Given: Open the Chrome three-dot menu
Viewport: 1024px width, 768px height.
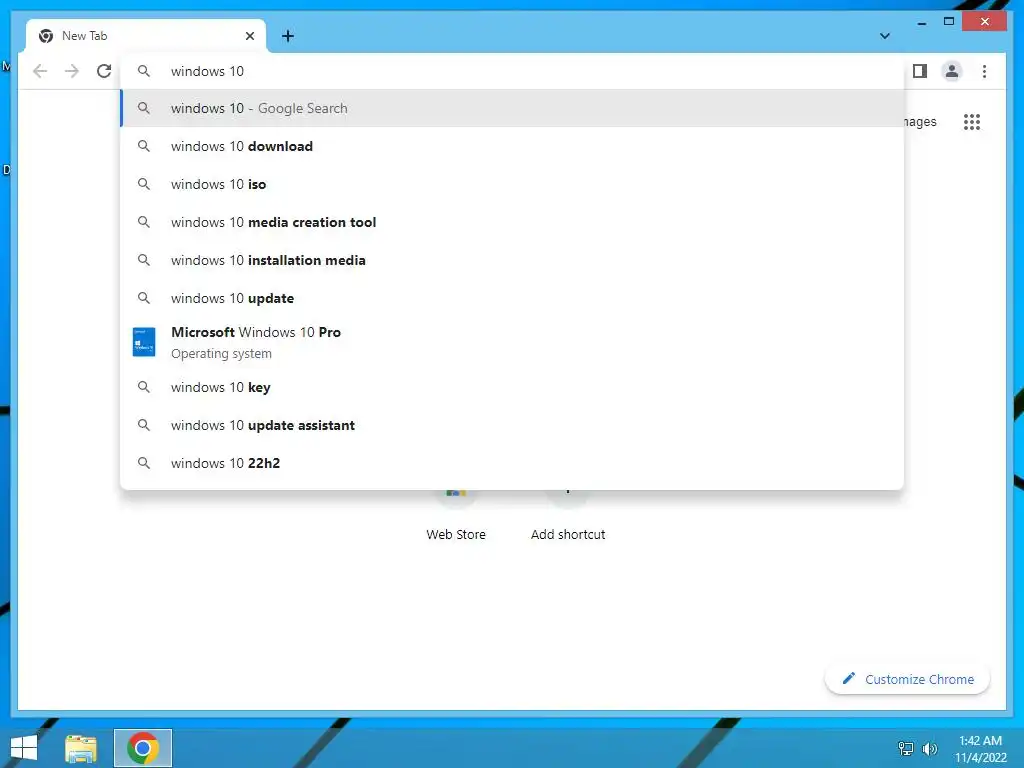Looking at the screenshot, I should point(984,71).
